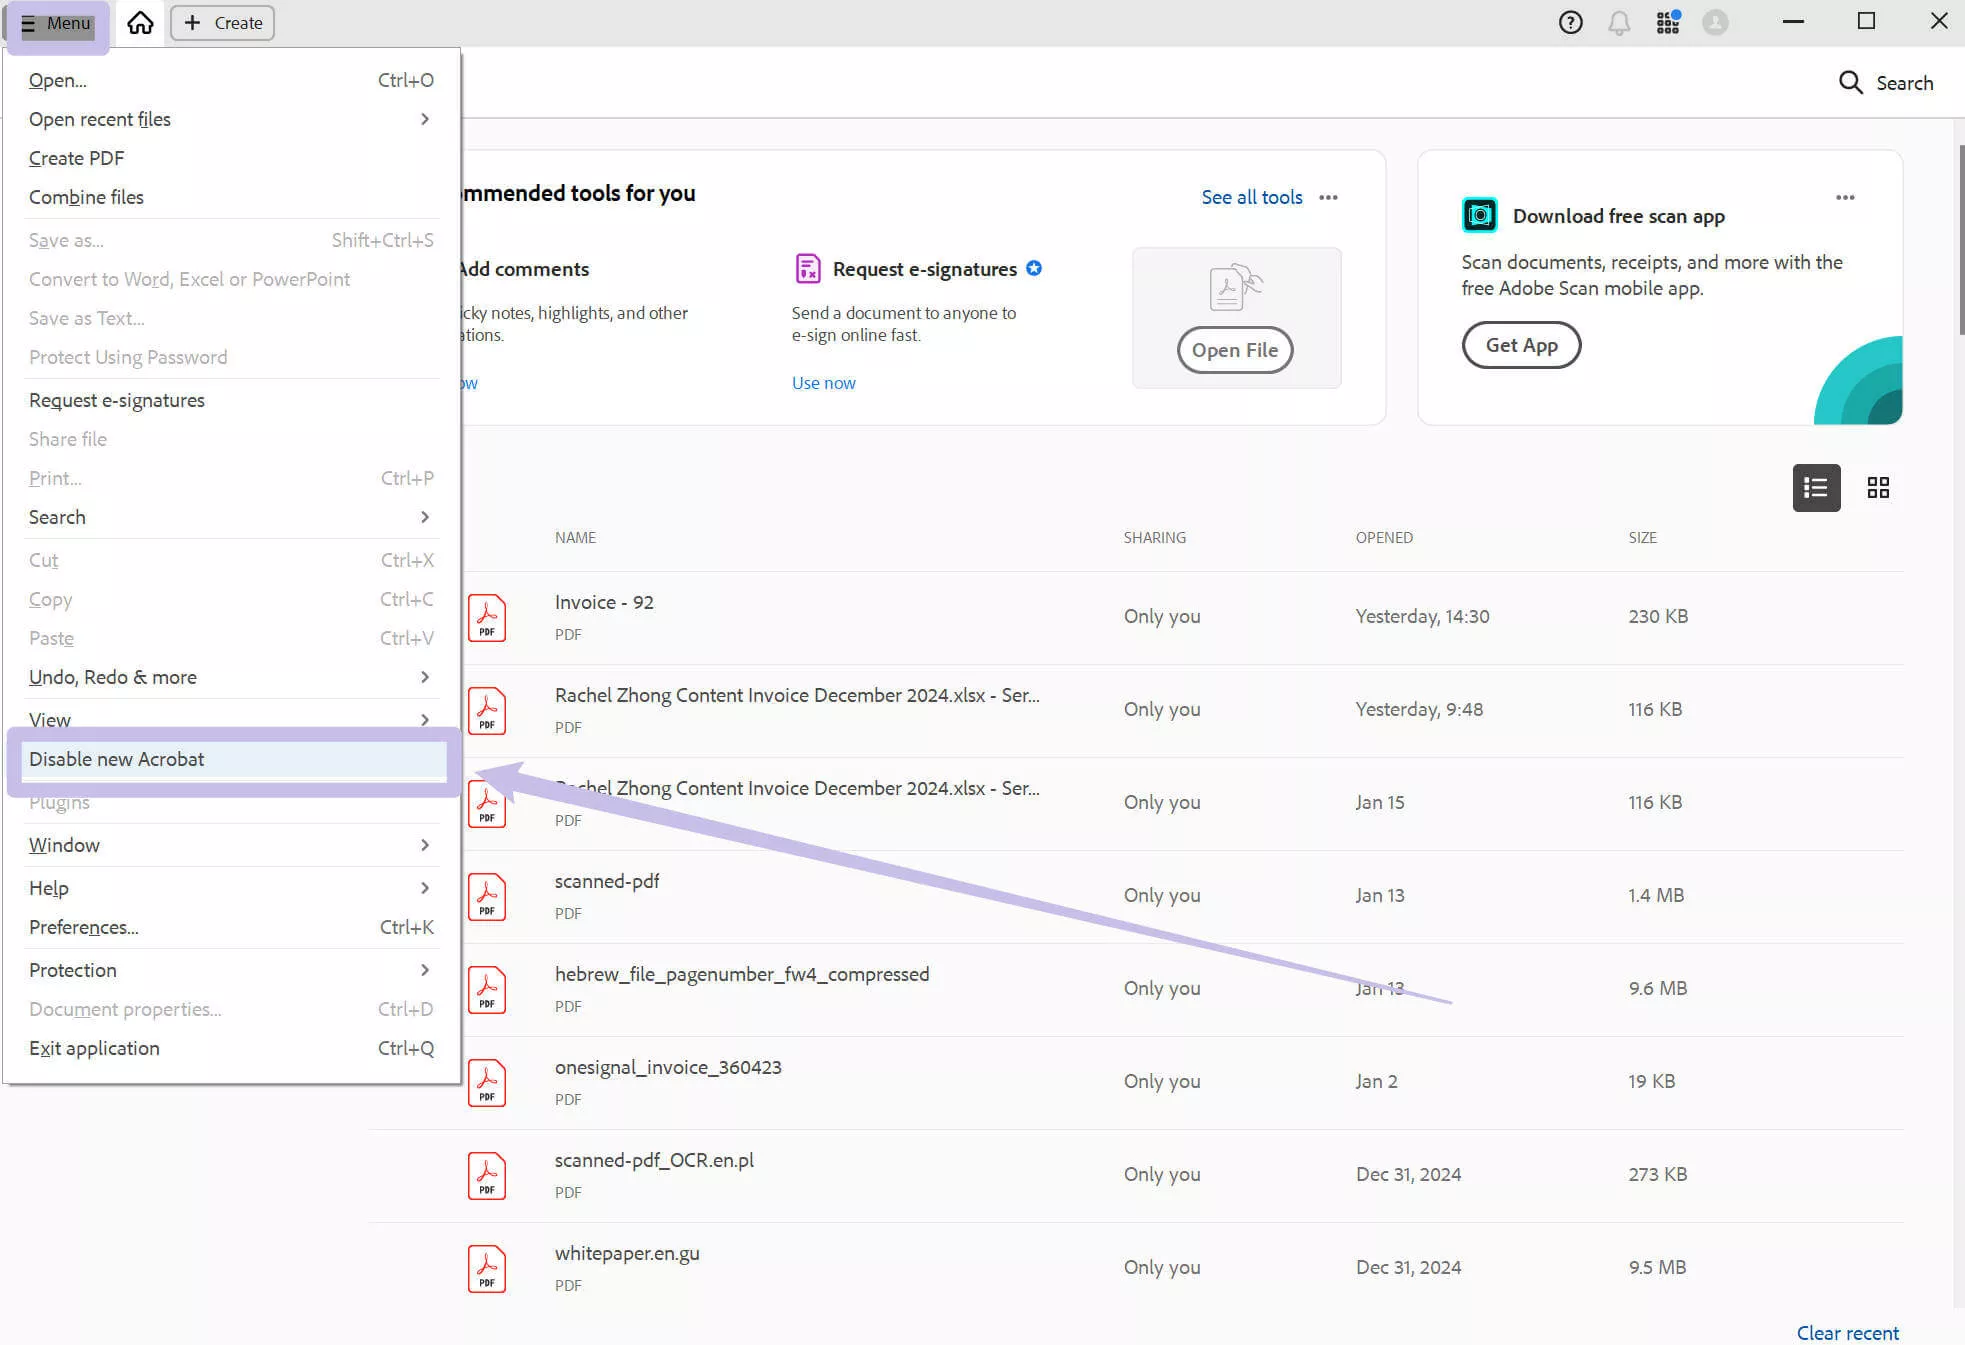Image resolution: width=1965 pixels, height=1345 pixels.
Task: Open the scanned-pdf file row
Action: 607,882
